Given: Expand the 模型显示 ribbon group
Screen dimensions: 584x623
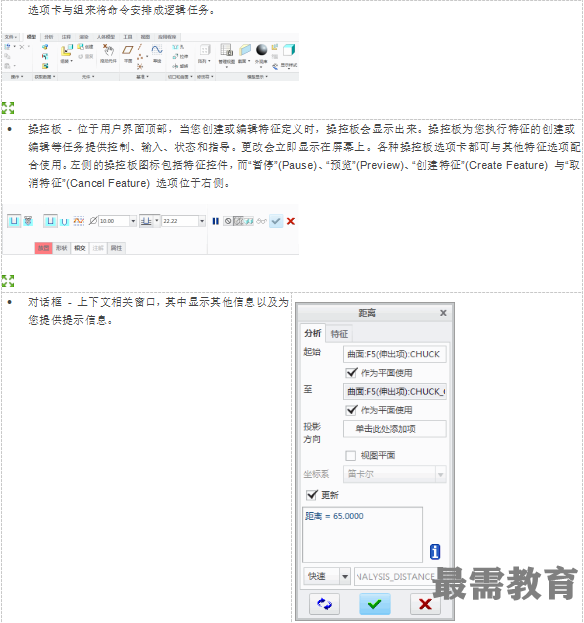Looking at the screenshot, I should click(257, 76).
